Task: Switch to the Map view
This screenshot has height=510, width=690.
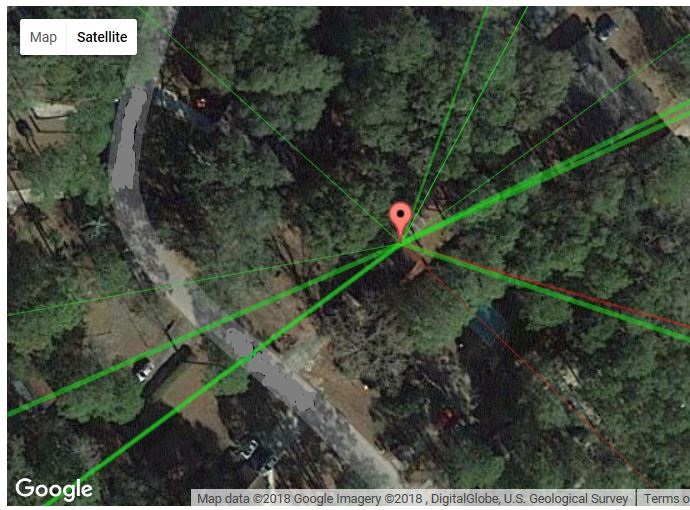Action: tap(43, 37)
